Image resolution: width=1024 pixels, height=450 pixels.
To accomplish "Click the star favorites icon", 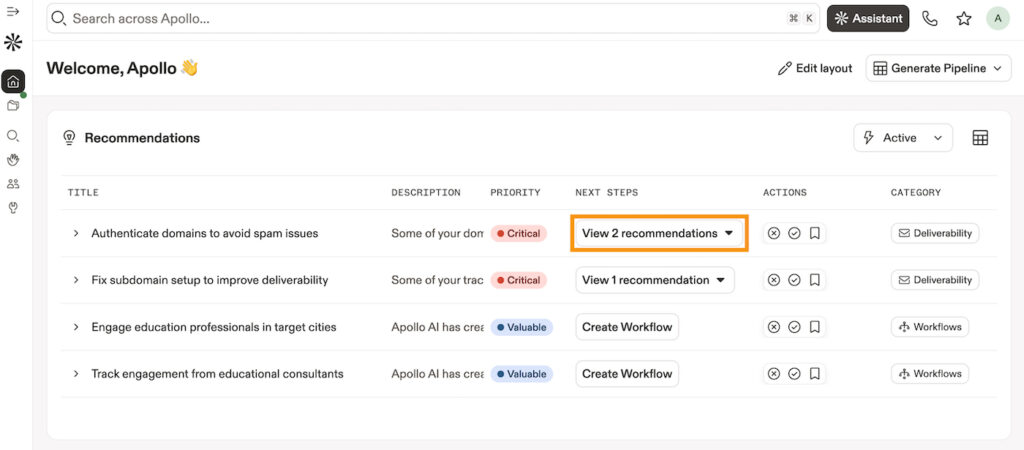I will tap(964, 19).
